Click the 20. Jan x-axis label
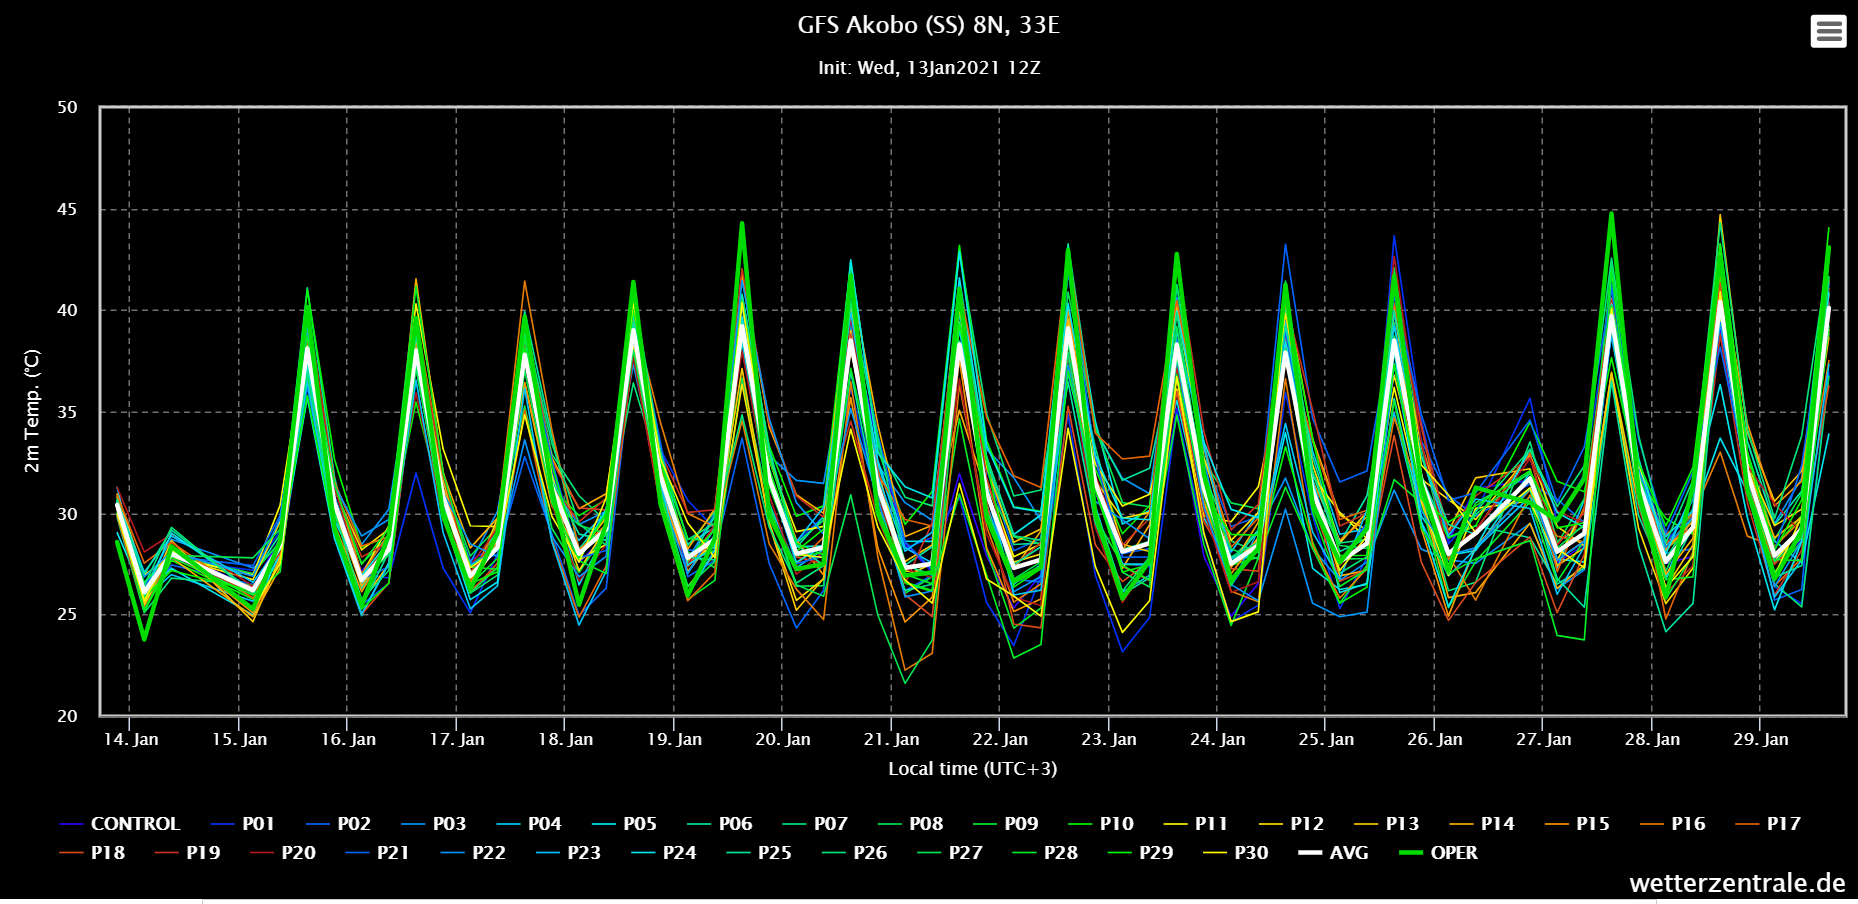This screenshot has width=1858, height=904. coord(782,739)
